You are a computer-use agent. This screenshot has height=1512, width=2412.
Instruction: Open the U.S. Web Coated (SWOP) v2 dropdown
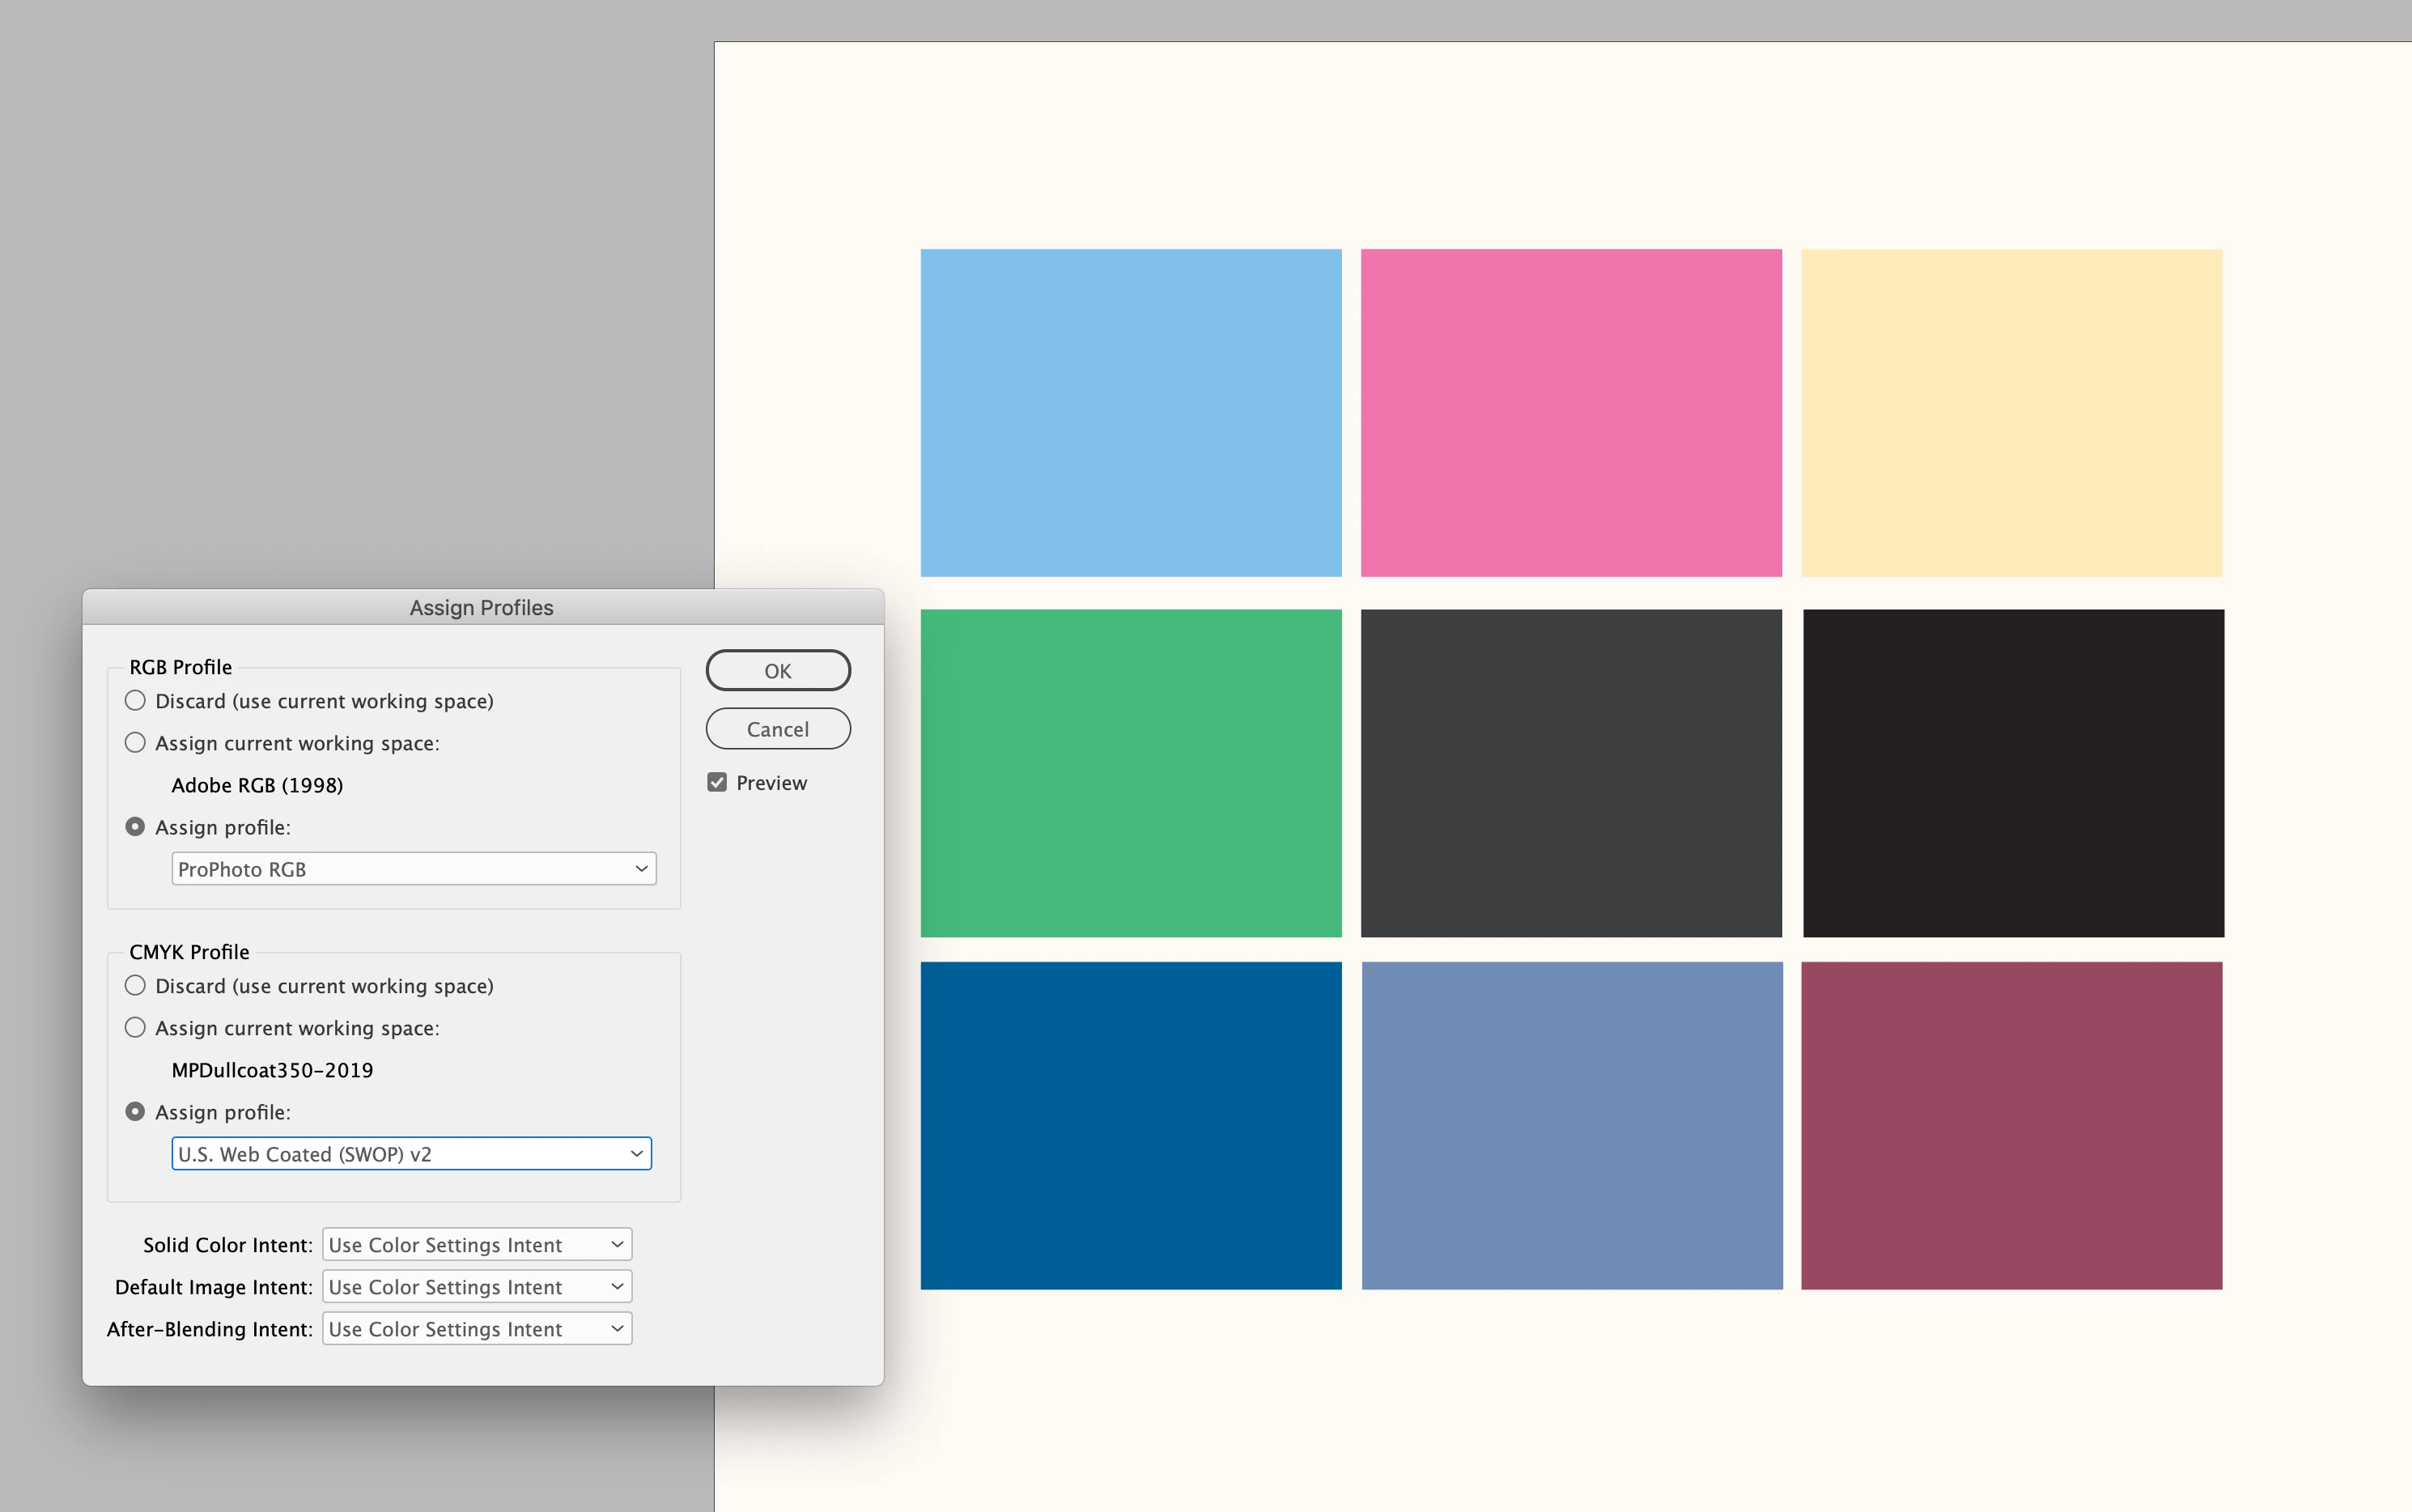(x=411, y=1154)
